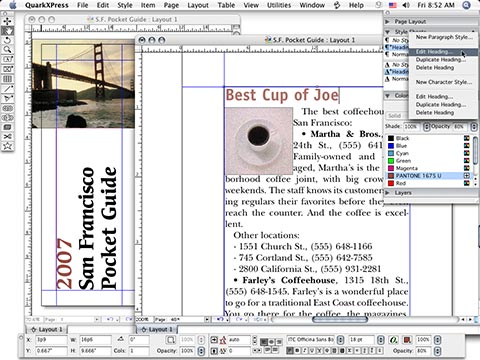The height and width of the screenshot is (360, 480).
Task: Choose New Paragraph Style from context menu
Action: pyautogui.click(x=444, y=37)
